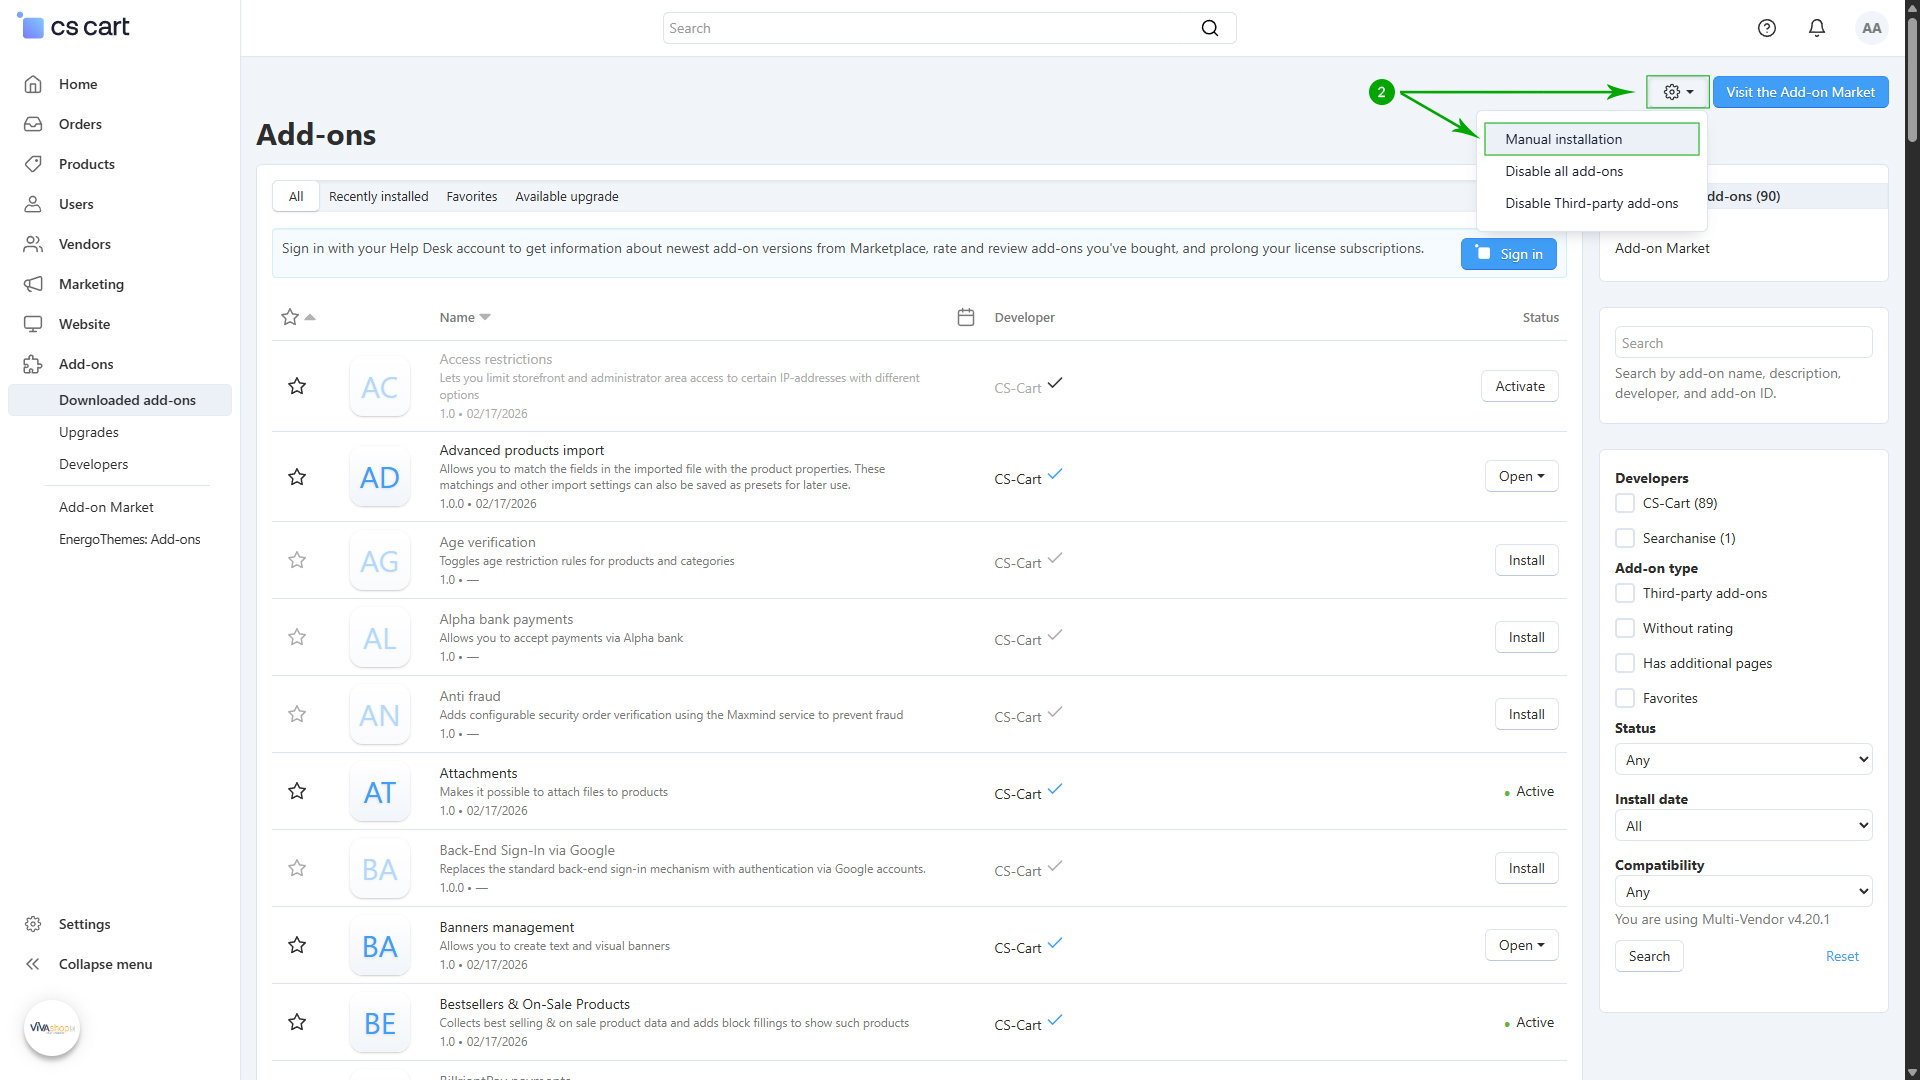Click the Attachments add-on AT logo

coord(380,793)
